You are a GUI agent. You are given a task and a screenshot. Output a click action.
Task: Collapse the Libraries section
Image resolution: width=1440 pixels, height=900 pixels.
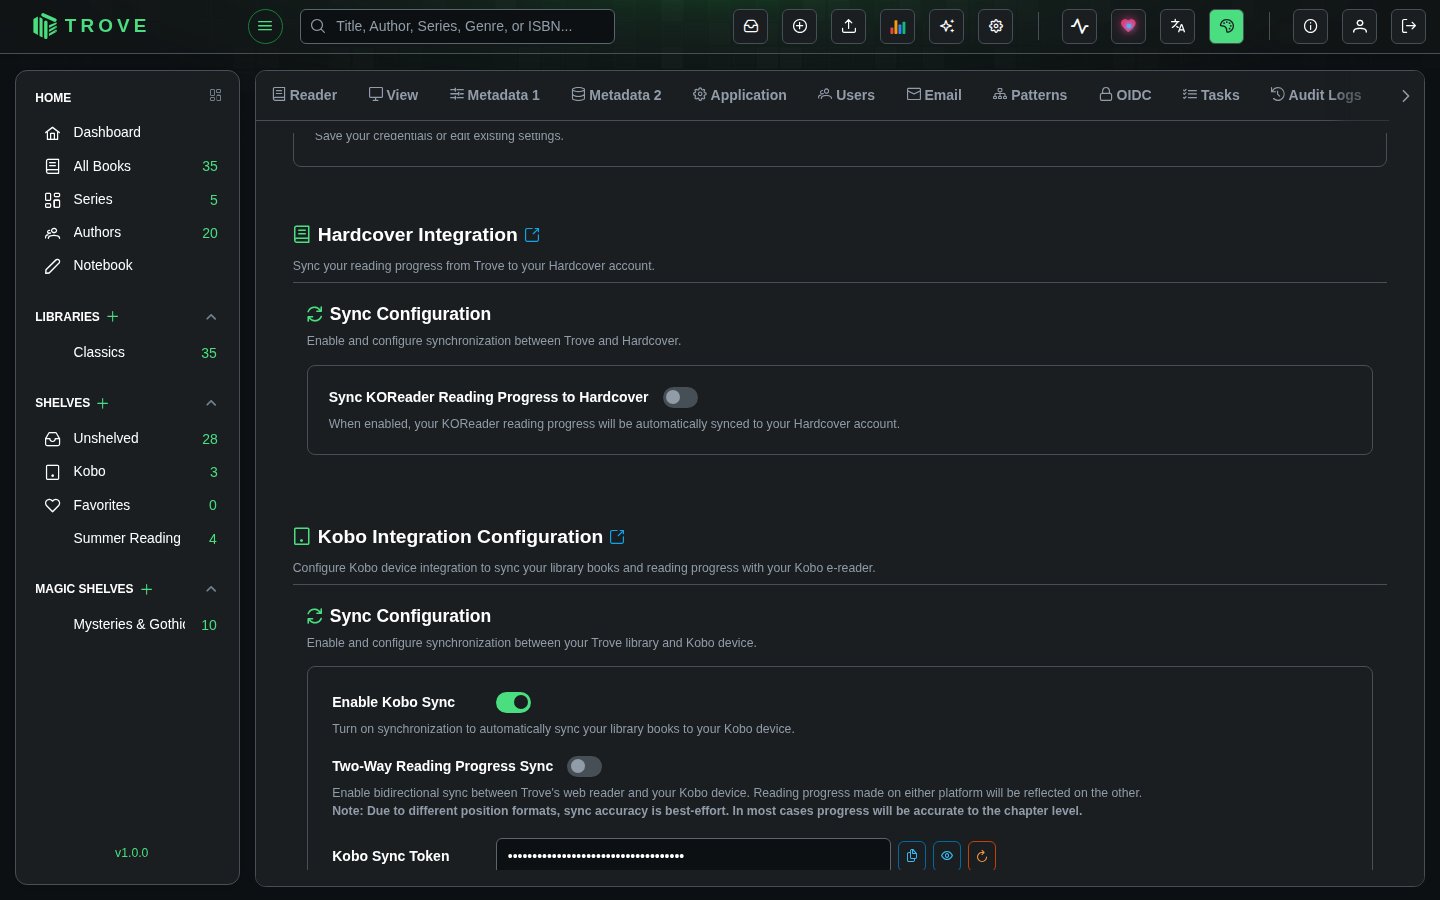(x=211, y=317)
